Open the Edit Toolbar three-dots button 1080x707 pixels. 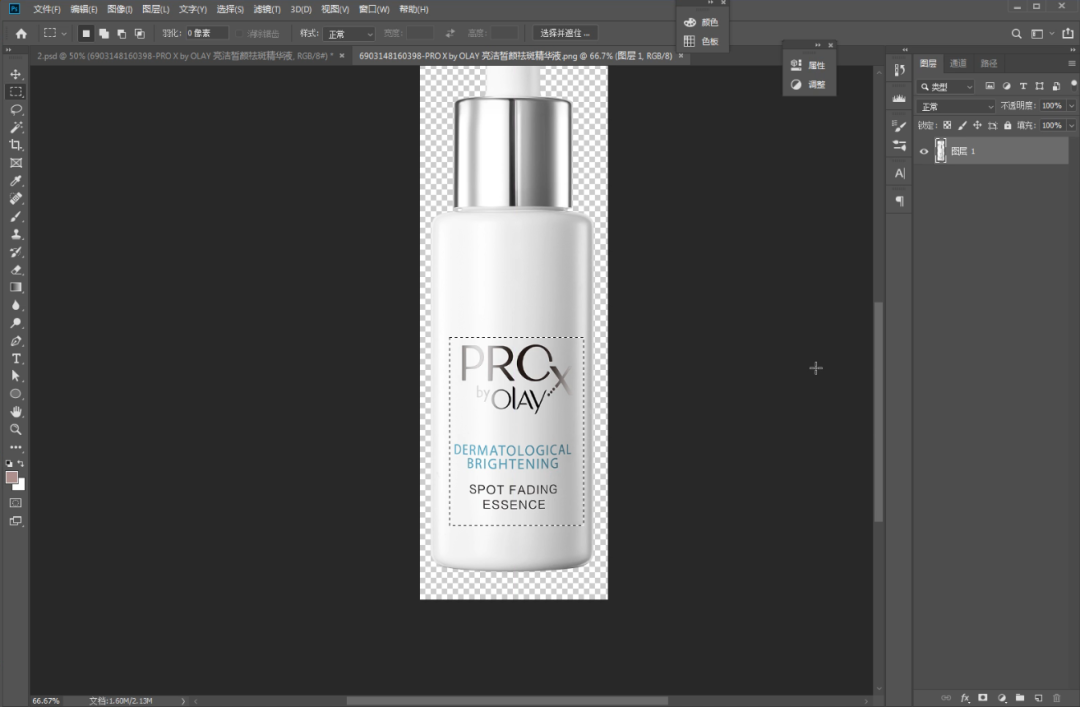(x=16, y=447)
